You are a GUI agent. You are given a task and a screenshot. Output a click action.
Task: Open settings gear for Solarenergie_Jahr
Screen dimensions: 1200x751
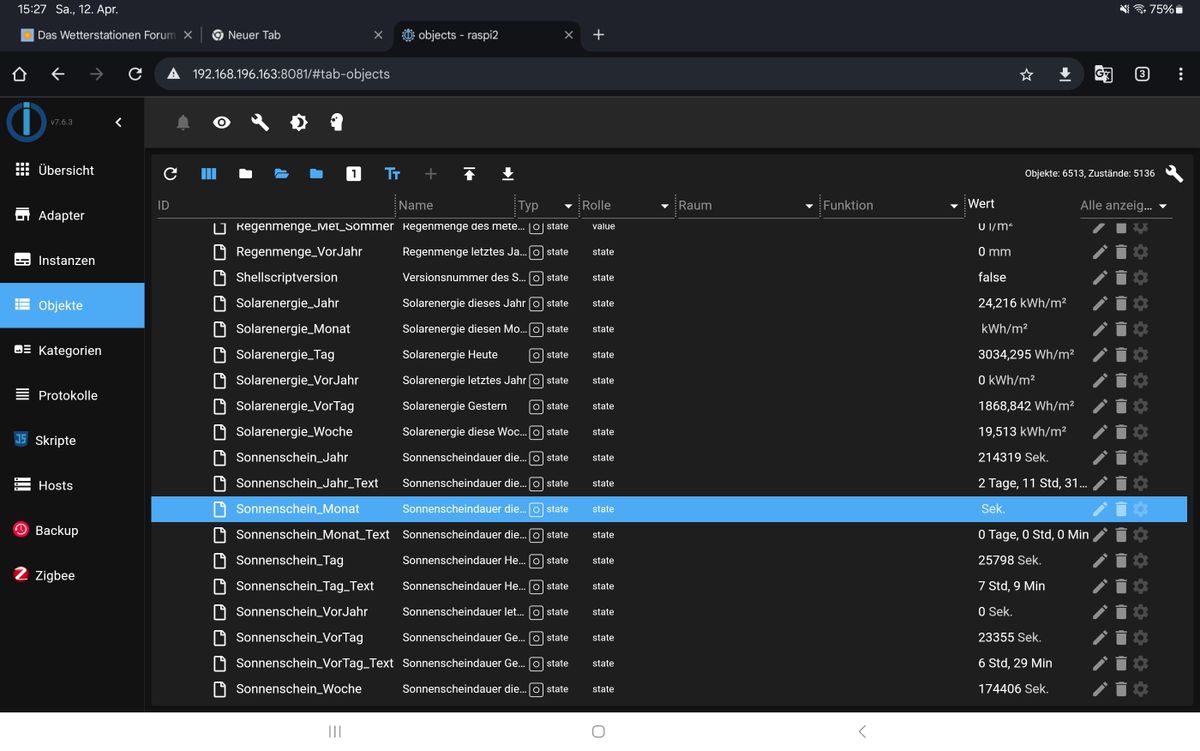pyautogui.click(x=1141, y=303)
